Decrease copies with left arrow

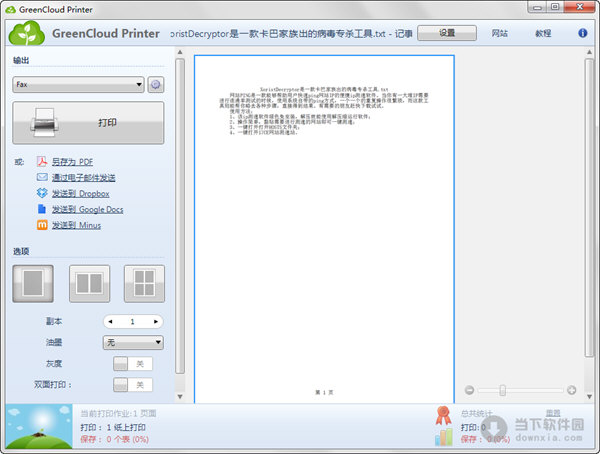click(x=110, y=322)
